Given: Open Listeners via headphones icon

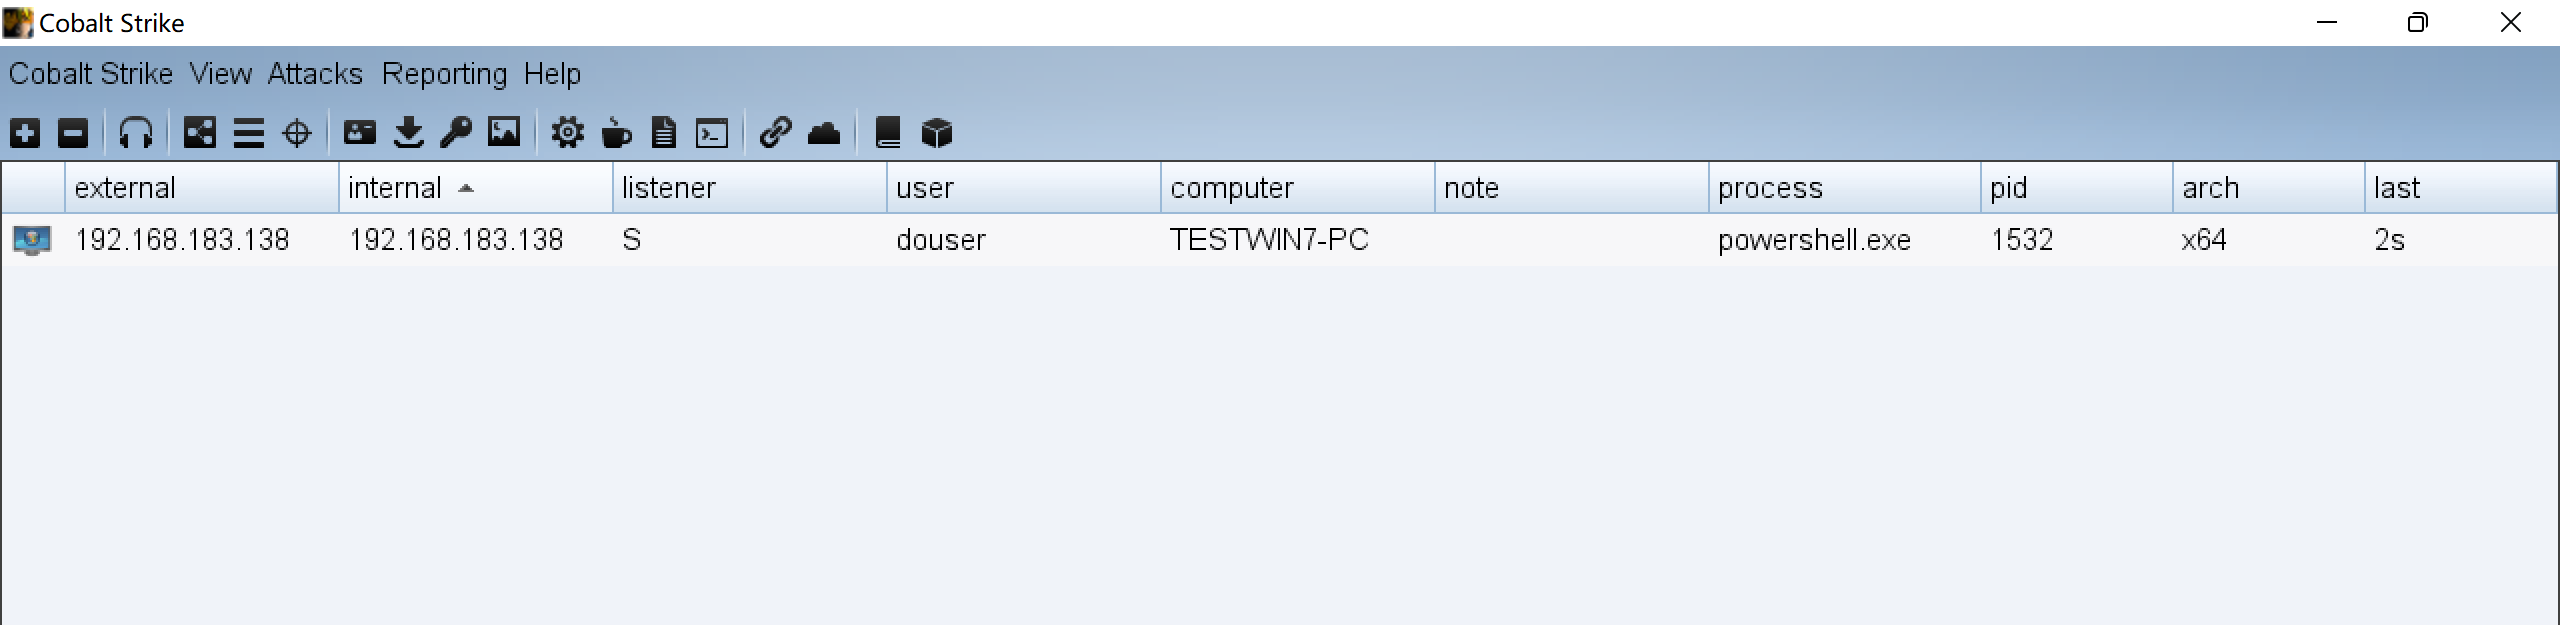Looking at the screenshot, I should coord(136,133).
